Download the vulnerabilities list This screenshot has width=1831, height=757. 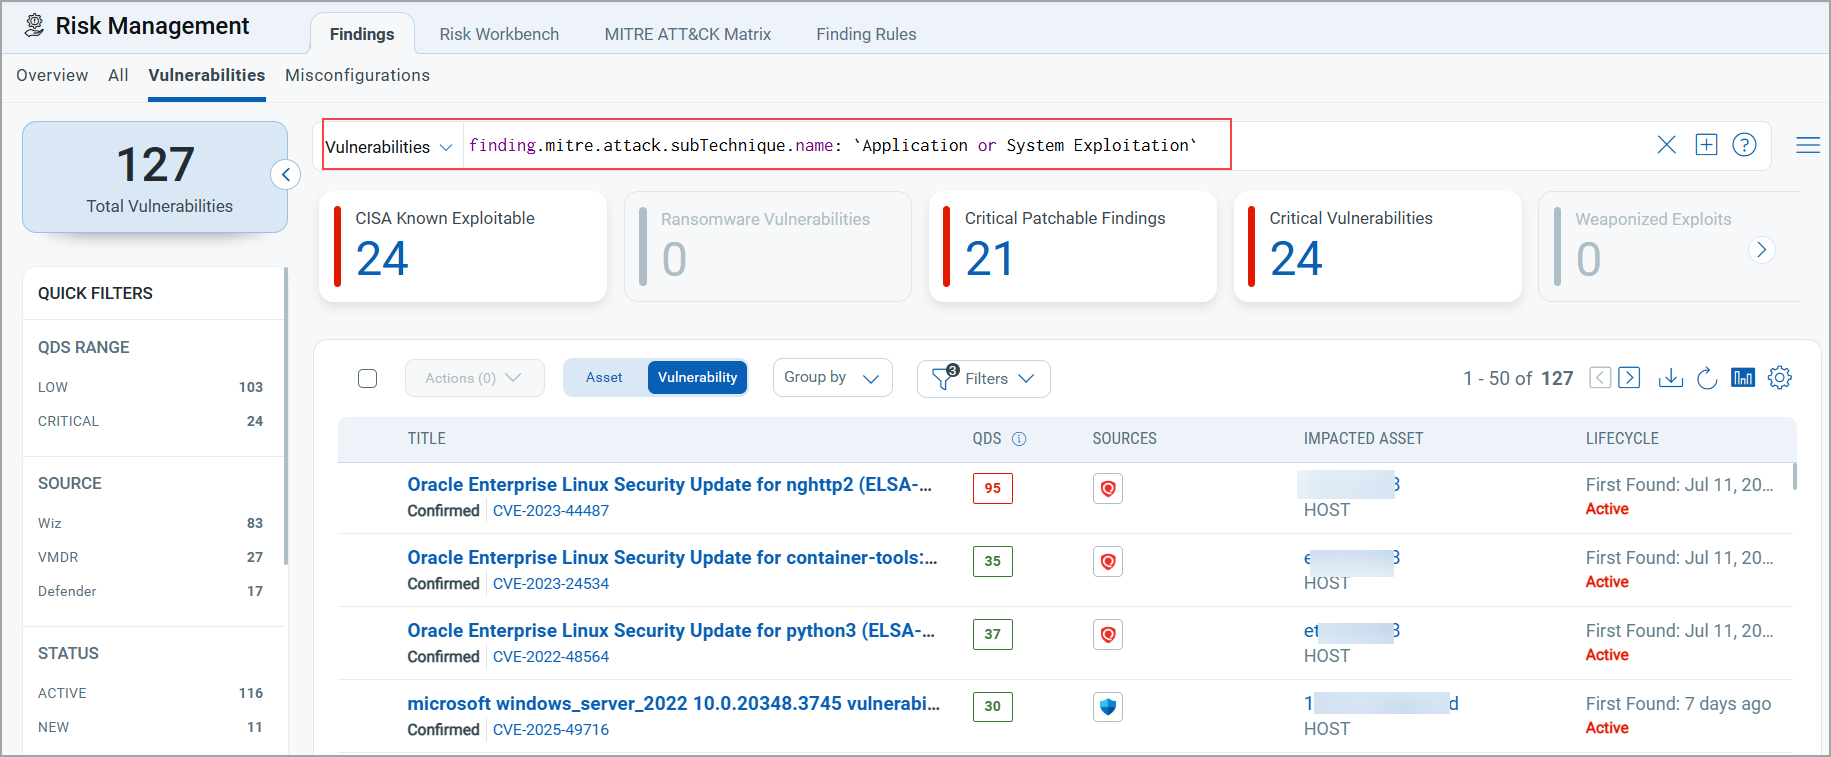coord(1670,378)
